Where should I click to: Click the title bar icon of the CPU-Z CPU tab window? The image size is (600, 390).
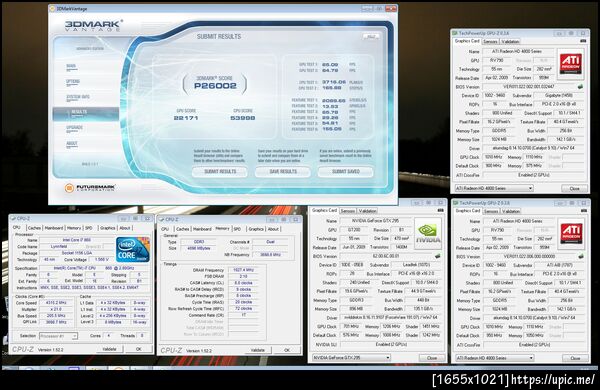coord(13,219)
